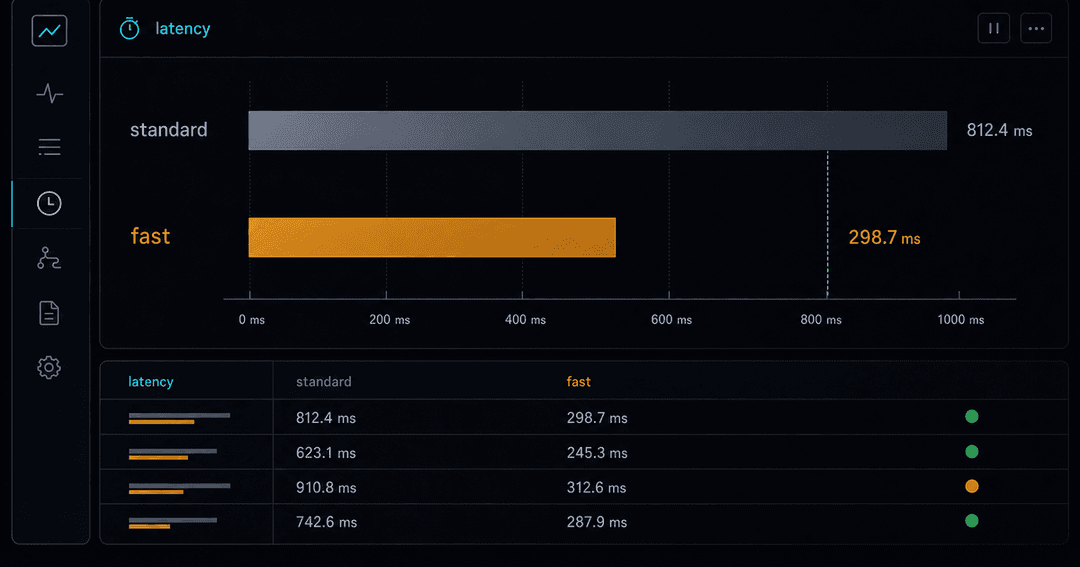The width and height of the screenshot is (1080, 567).
Task: Select the fast column header
Action: tap(579, 382)
